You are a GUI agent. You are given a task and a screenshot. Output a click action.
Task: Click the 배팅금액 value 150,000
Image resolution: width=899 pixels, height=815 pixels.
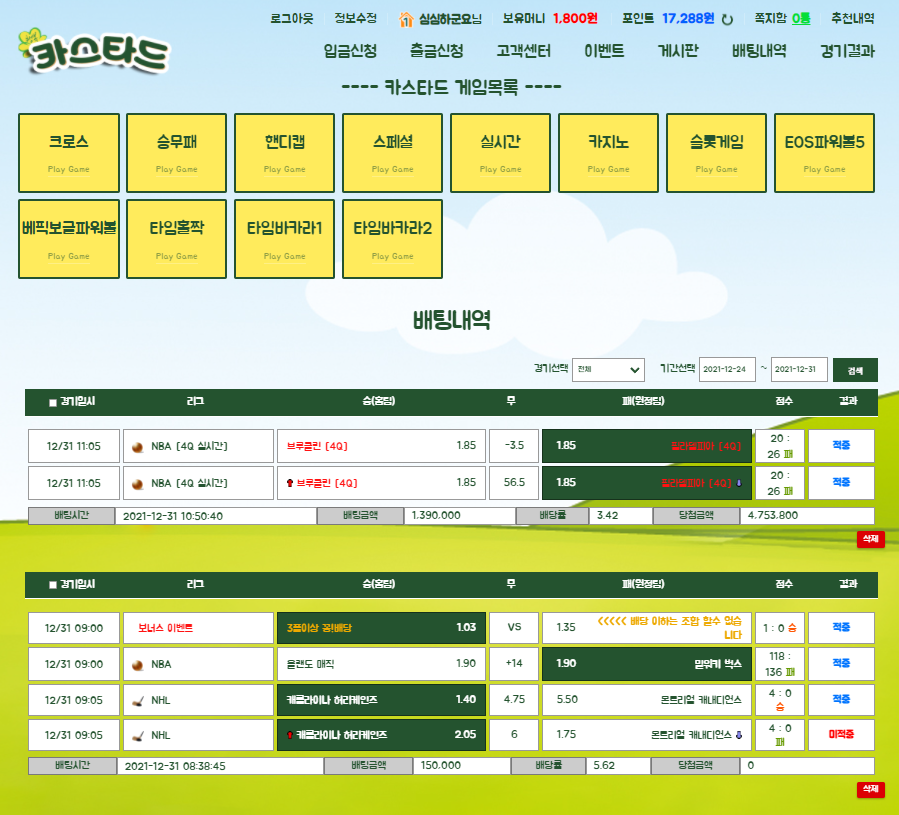pyautogui.click(x=462, y=766)
